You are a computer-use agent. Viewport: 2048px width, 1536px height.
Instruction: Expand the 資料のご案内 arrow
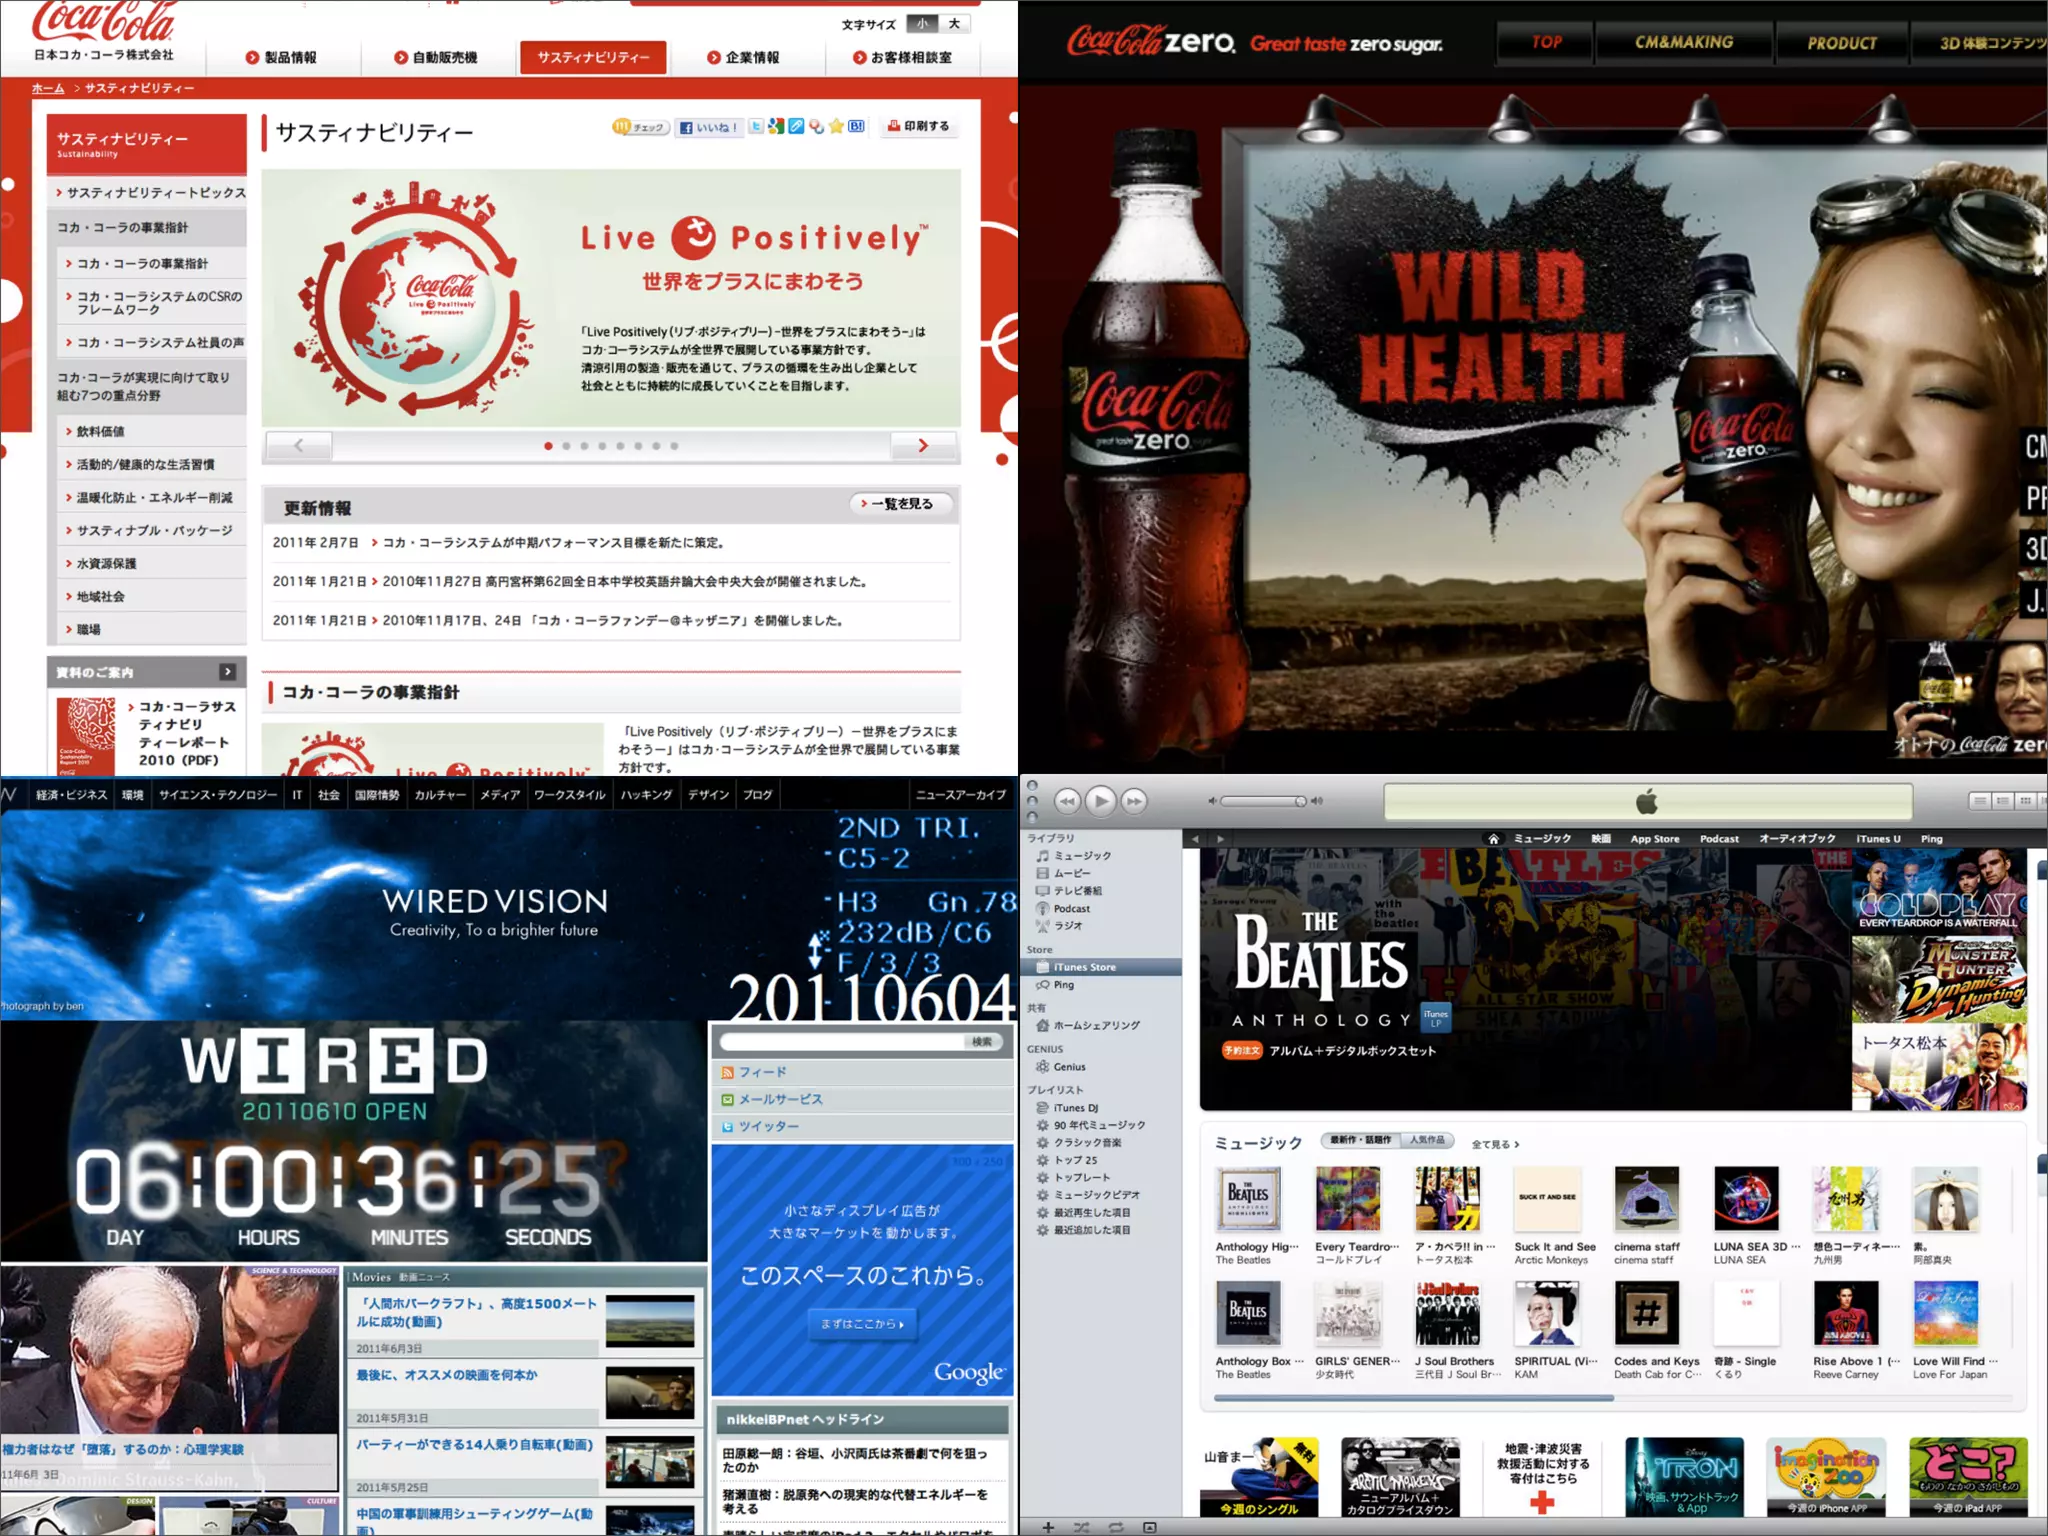tap(228, 672)
